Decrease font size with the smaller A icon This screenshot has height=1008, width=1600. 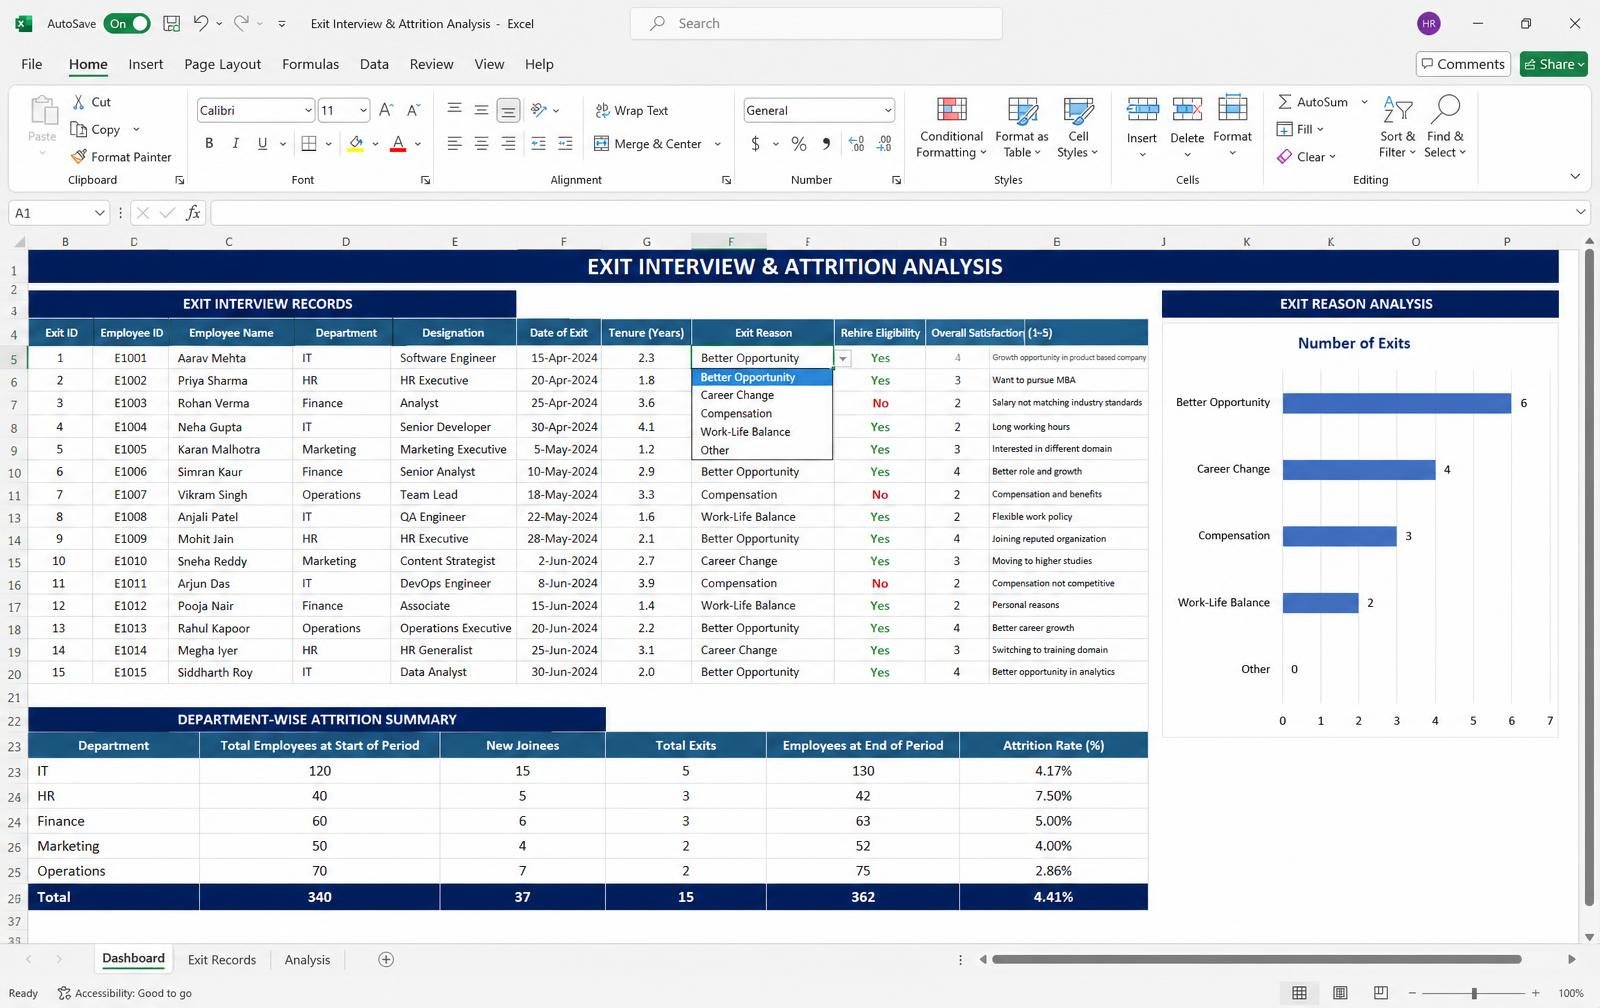pos(413,110)
